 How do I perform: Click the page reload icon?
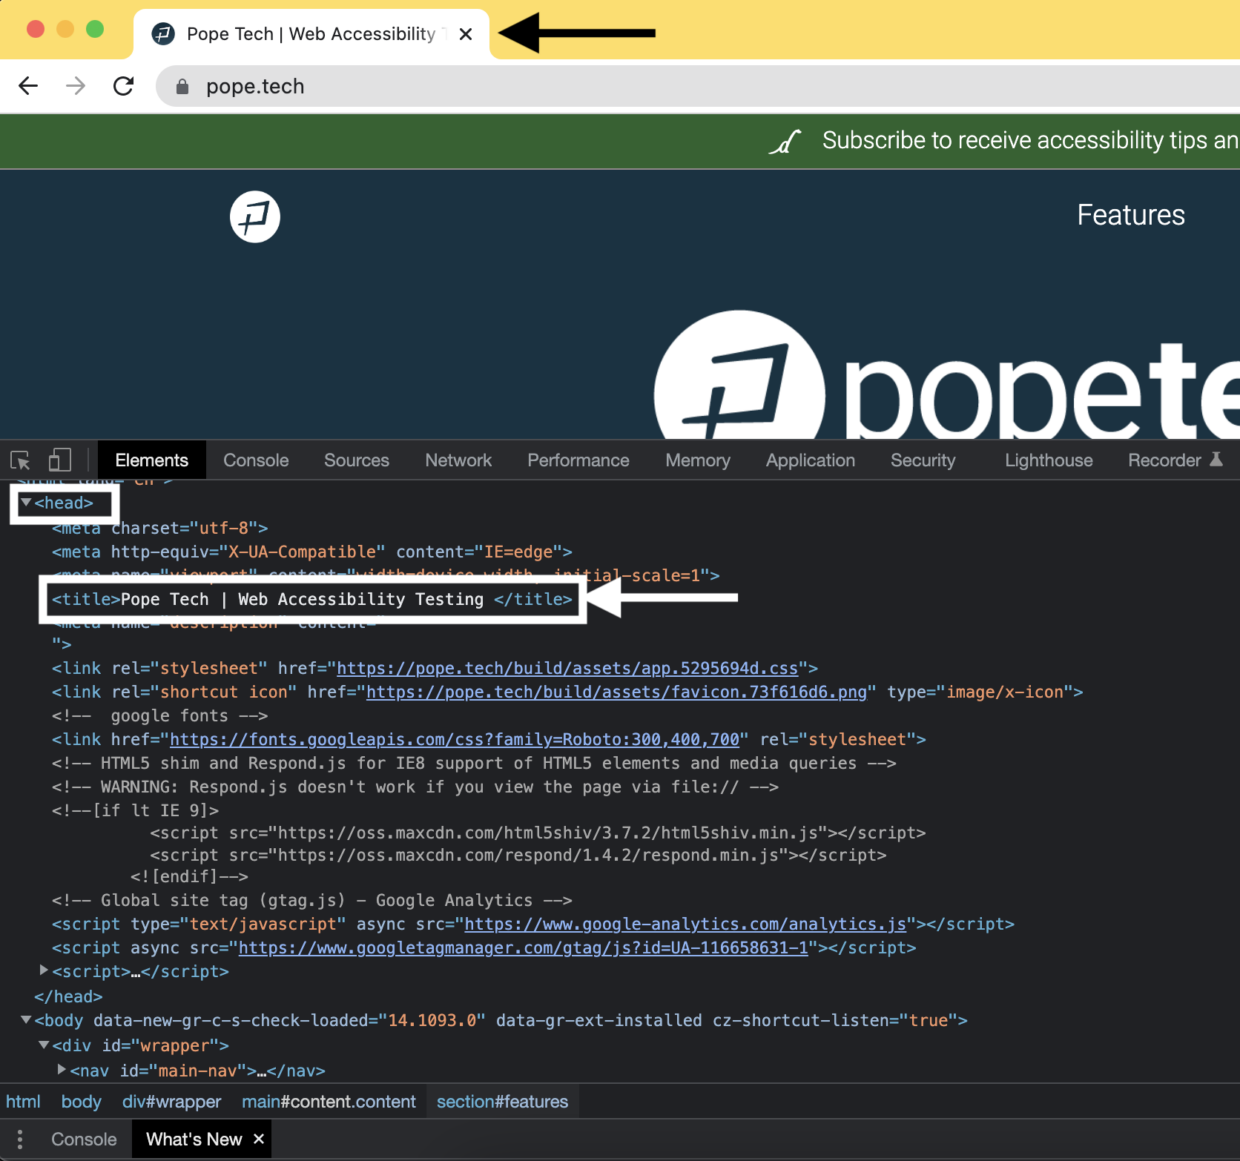pyautogui.click(x=123, y=86)
